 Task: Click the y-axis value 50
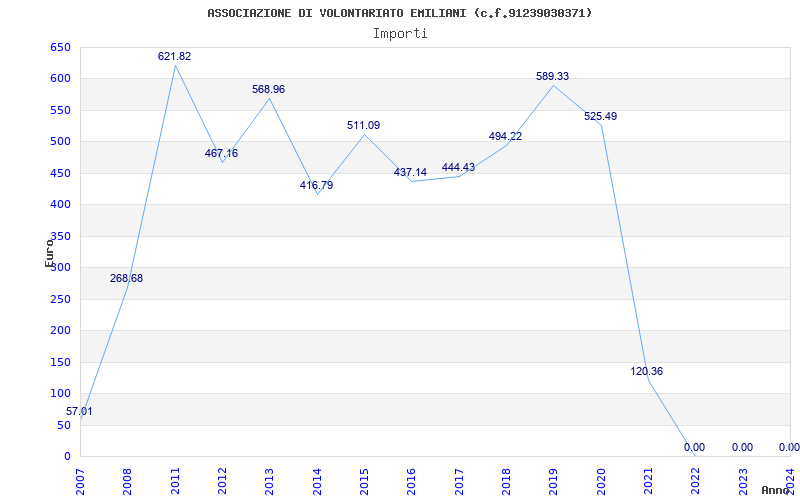point(62,425)
